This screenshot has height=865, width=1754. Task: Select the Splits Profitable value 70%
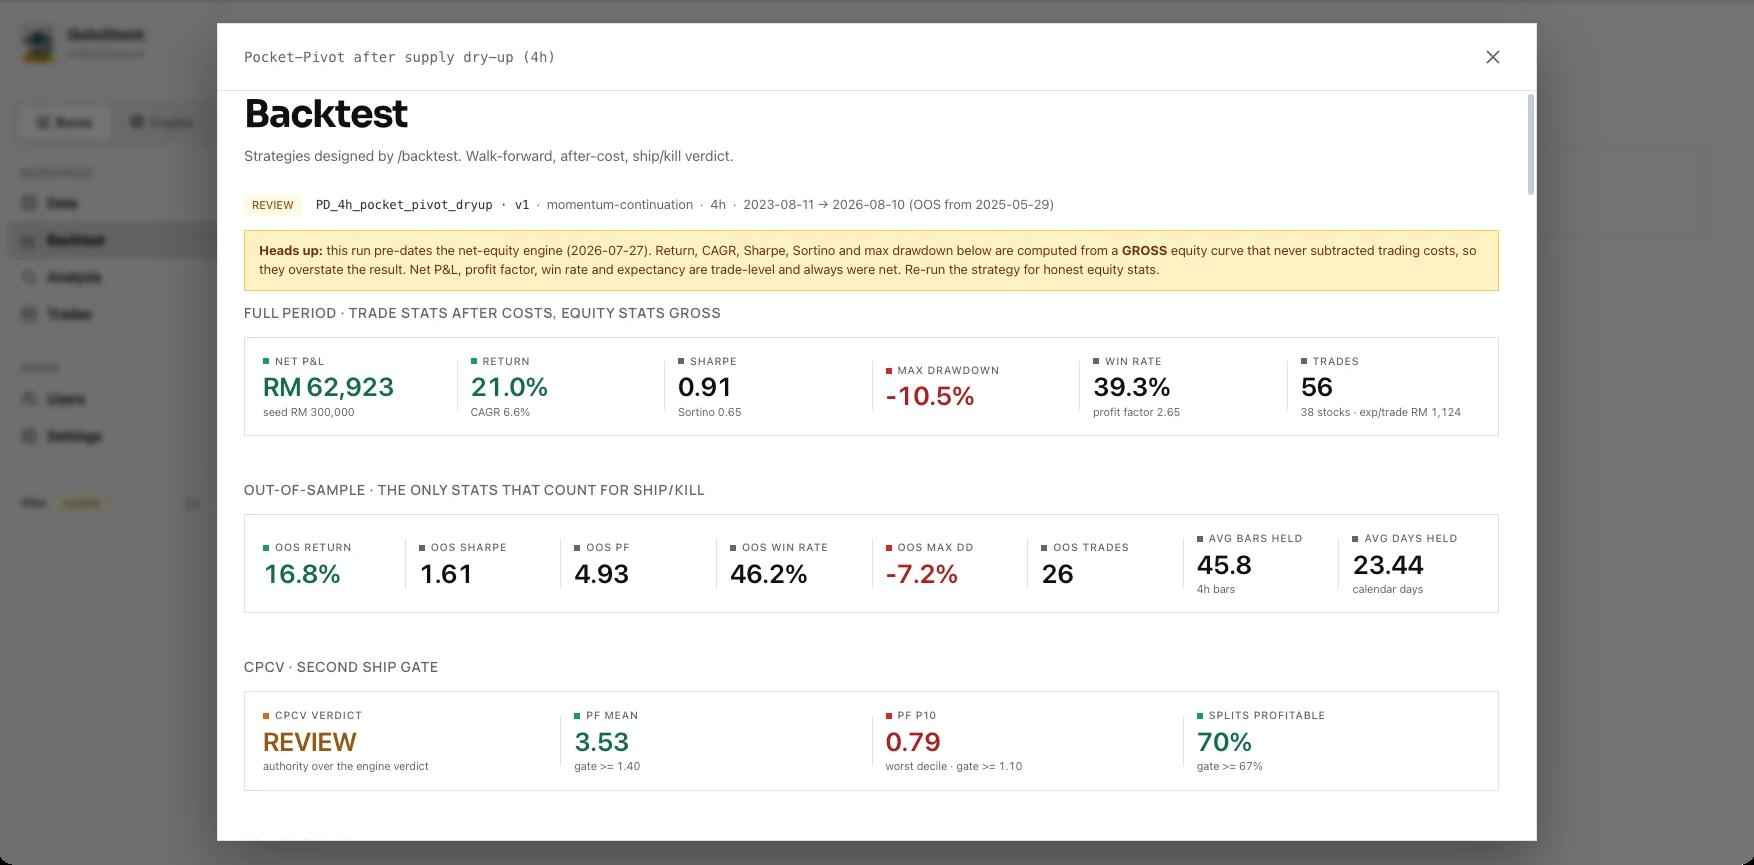[1224, 742]
